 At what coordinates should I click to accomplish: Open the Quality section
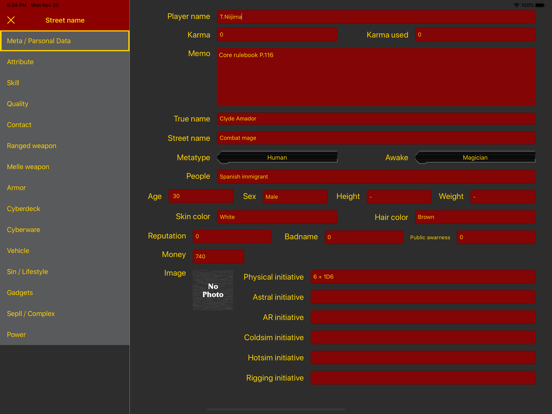65,104
